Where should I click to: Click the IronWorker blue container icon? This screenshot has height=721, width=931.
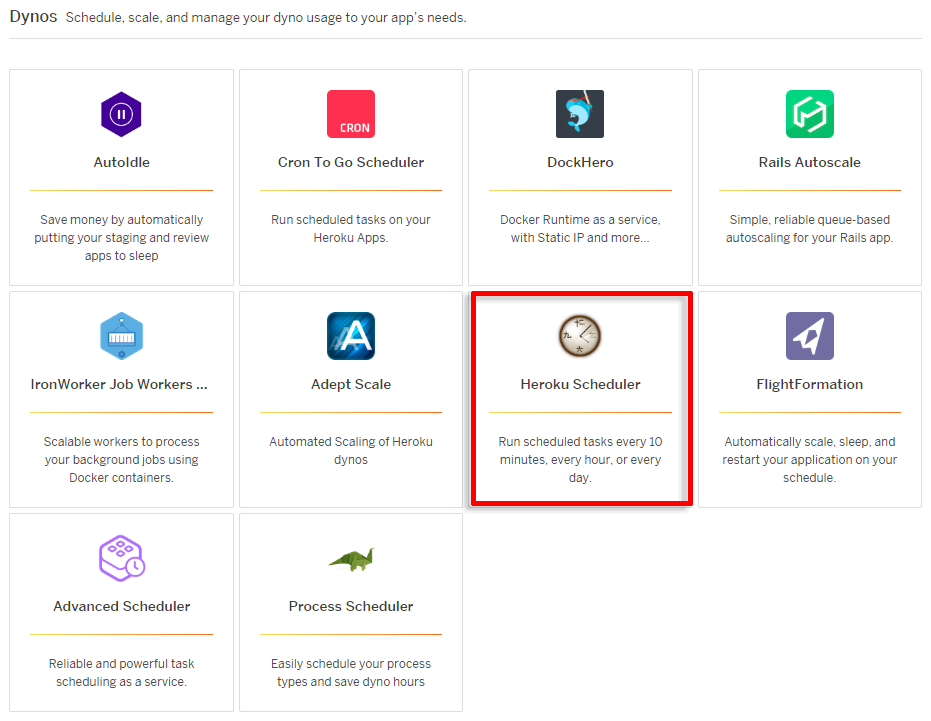pos(121,336)
